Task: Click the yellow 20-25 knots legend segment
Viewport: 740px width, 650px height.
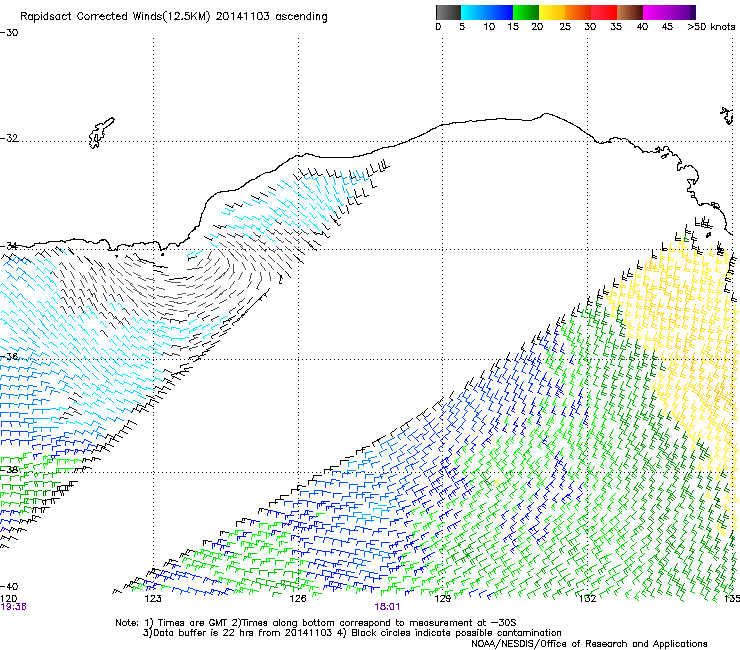Action: 552,12
